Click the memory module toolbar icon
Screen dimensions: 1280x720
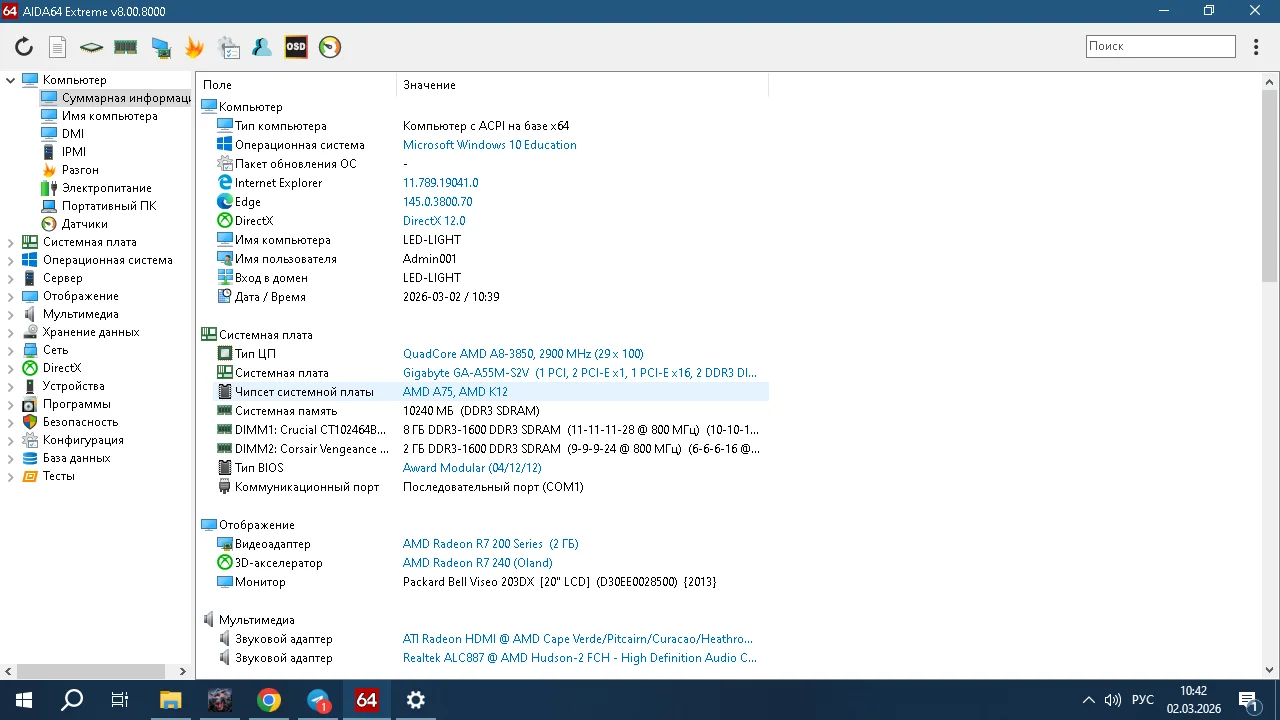[x=125, y=47]
